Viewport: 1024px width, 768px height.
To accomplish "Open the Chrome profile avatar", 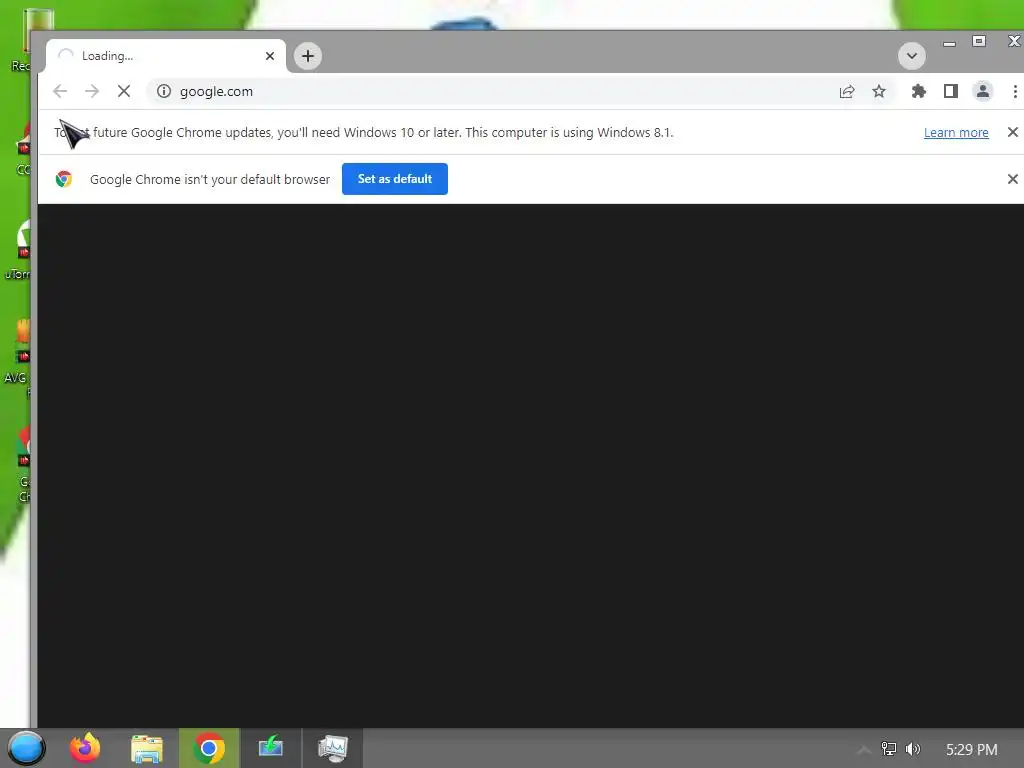I will (x=983, y=91).
